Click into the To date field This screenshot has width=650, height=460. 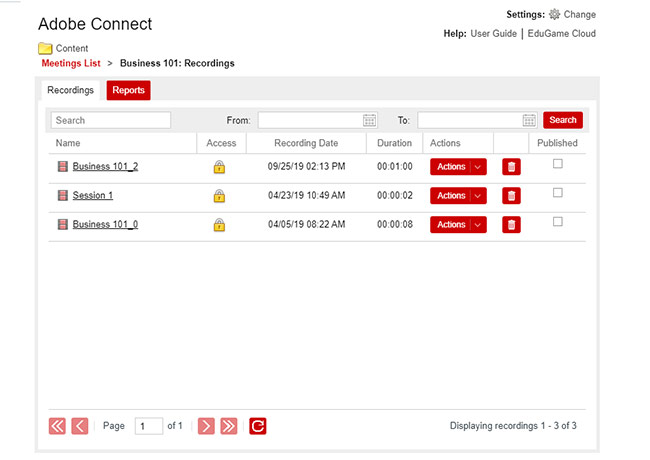click(x=478, y=120)
